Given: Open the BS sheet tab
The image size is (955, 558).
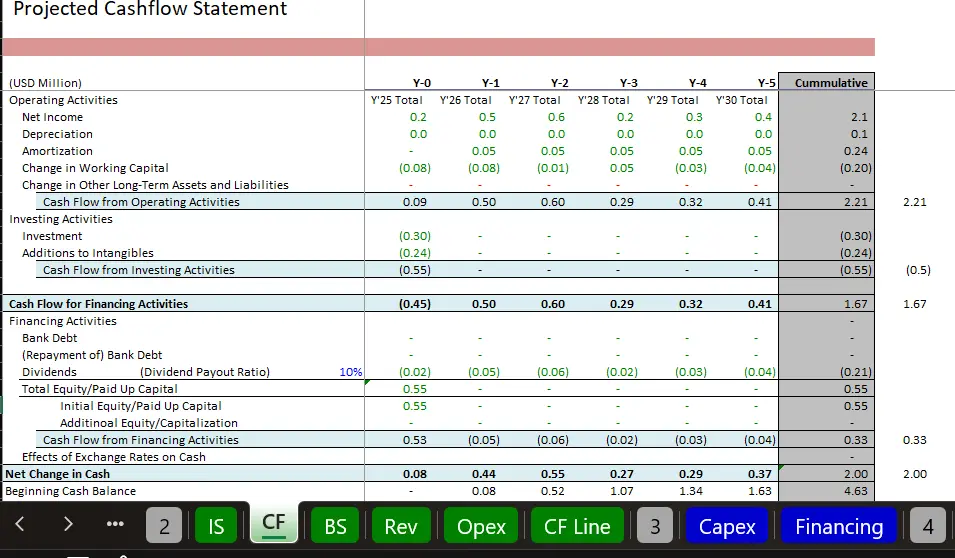Looking at the screenshot, I should pos(335,526).
